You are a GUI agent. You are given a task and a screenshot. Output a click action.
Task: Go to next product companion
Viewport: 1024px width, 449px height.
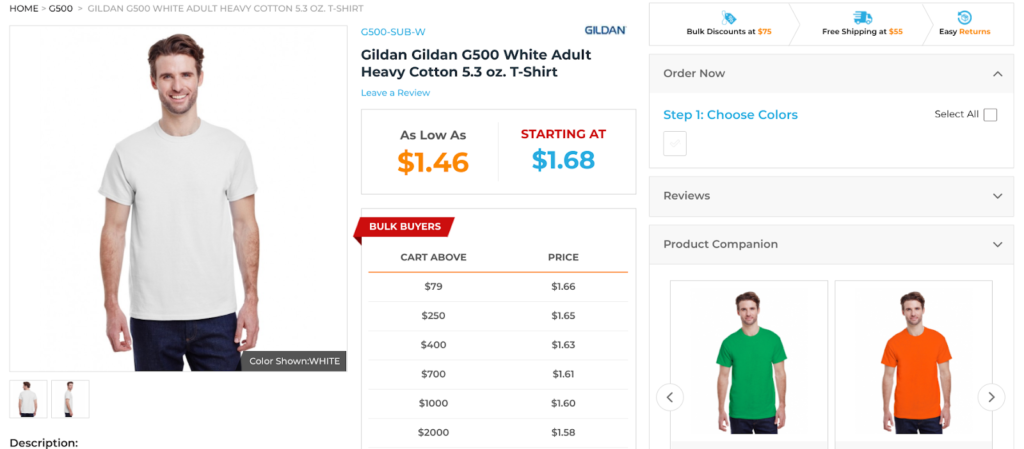(990, 397)
